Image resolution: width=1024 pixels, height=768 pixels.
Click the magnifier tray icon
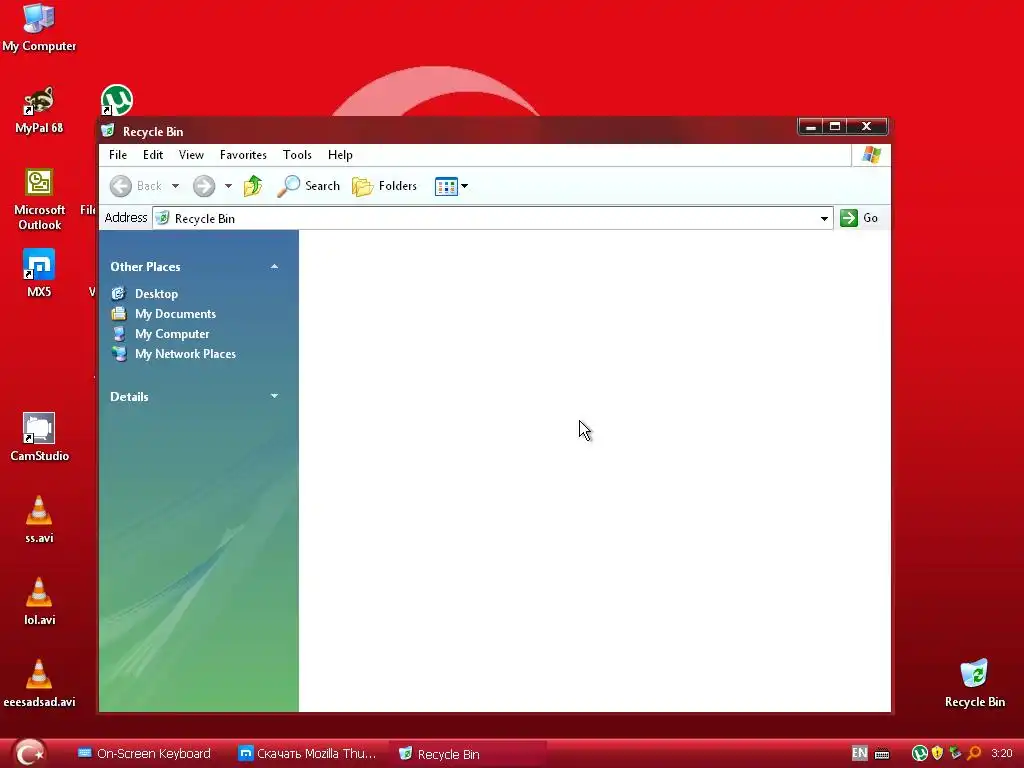coord(974,754)
